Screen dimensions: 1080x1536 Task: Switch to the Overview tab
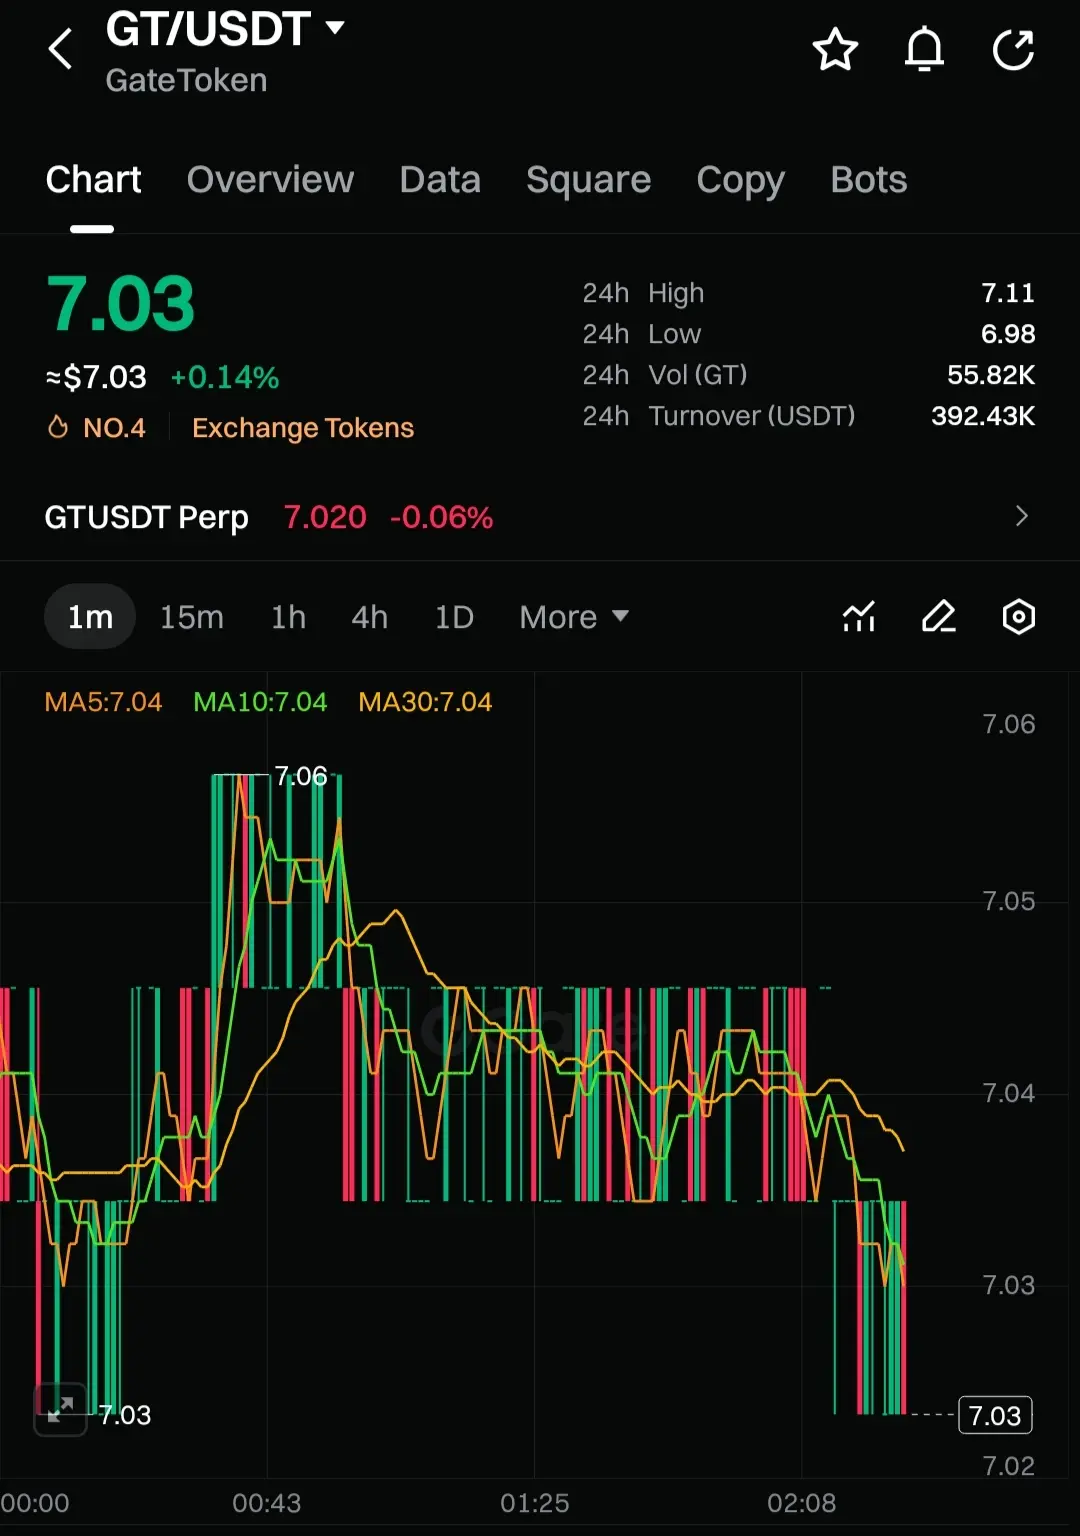[x=270, y=180]
